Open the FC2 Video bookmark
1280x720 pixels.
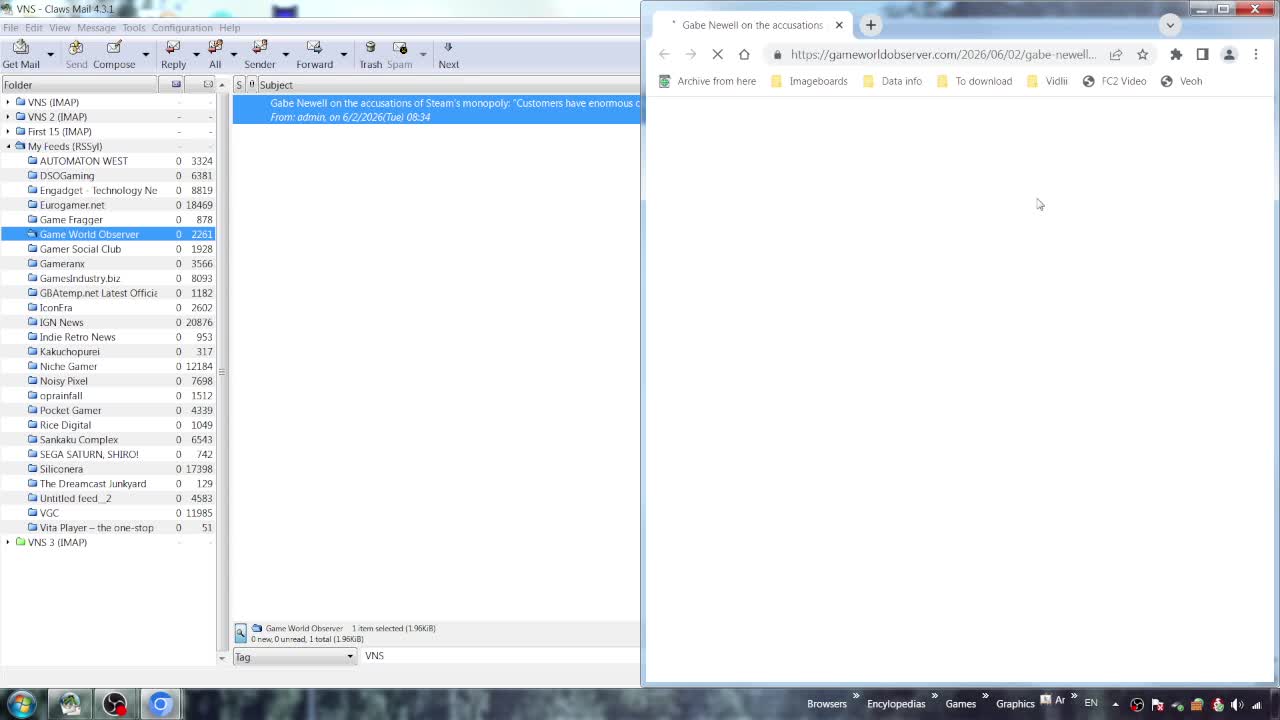pos(1114,81)
